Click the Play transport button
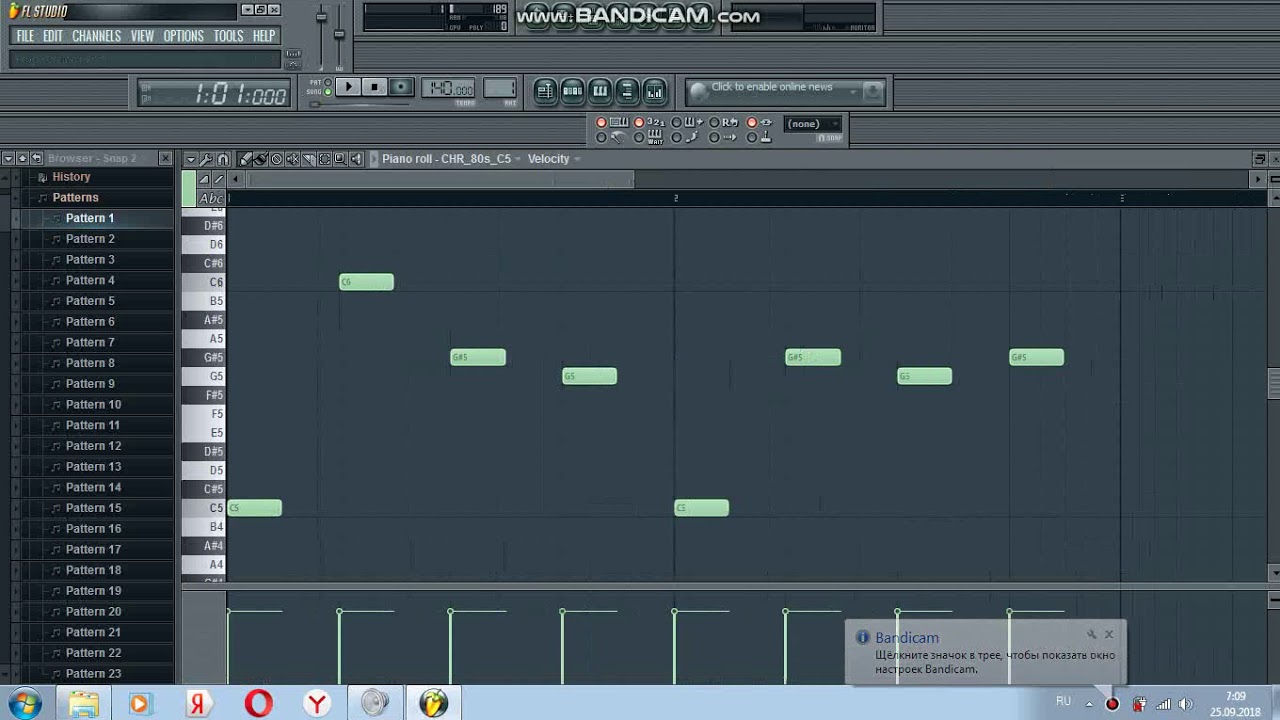The height and width of the screenshot is (720, 1280). pyautogui.click(x=348, y=88)
